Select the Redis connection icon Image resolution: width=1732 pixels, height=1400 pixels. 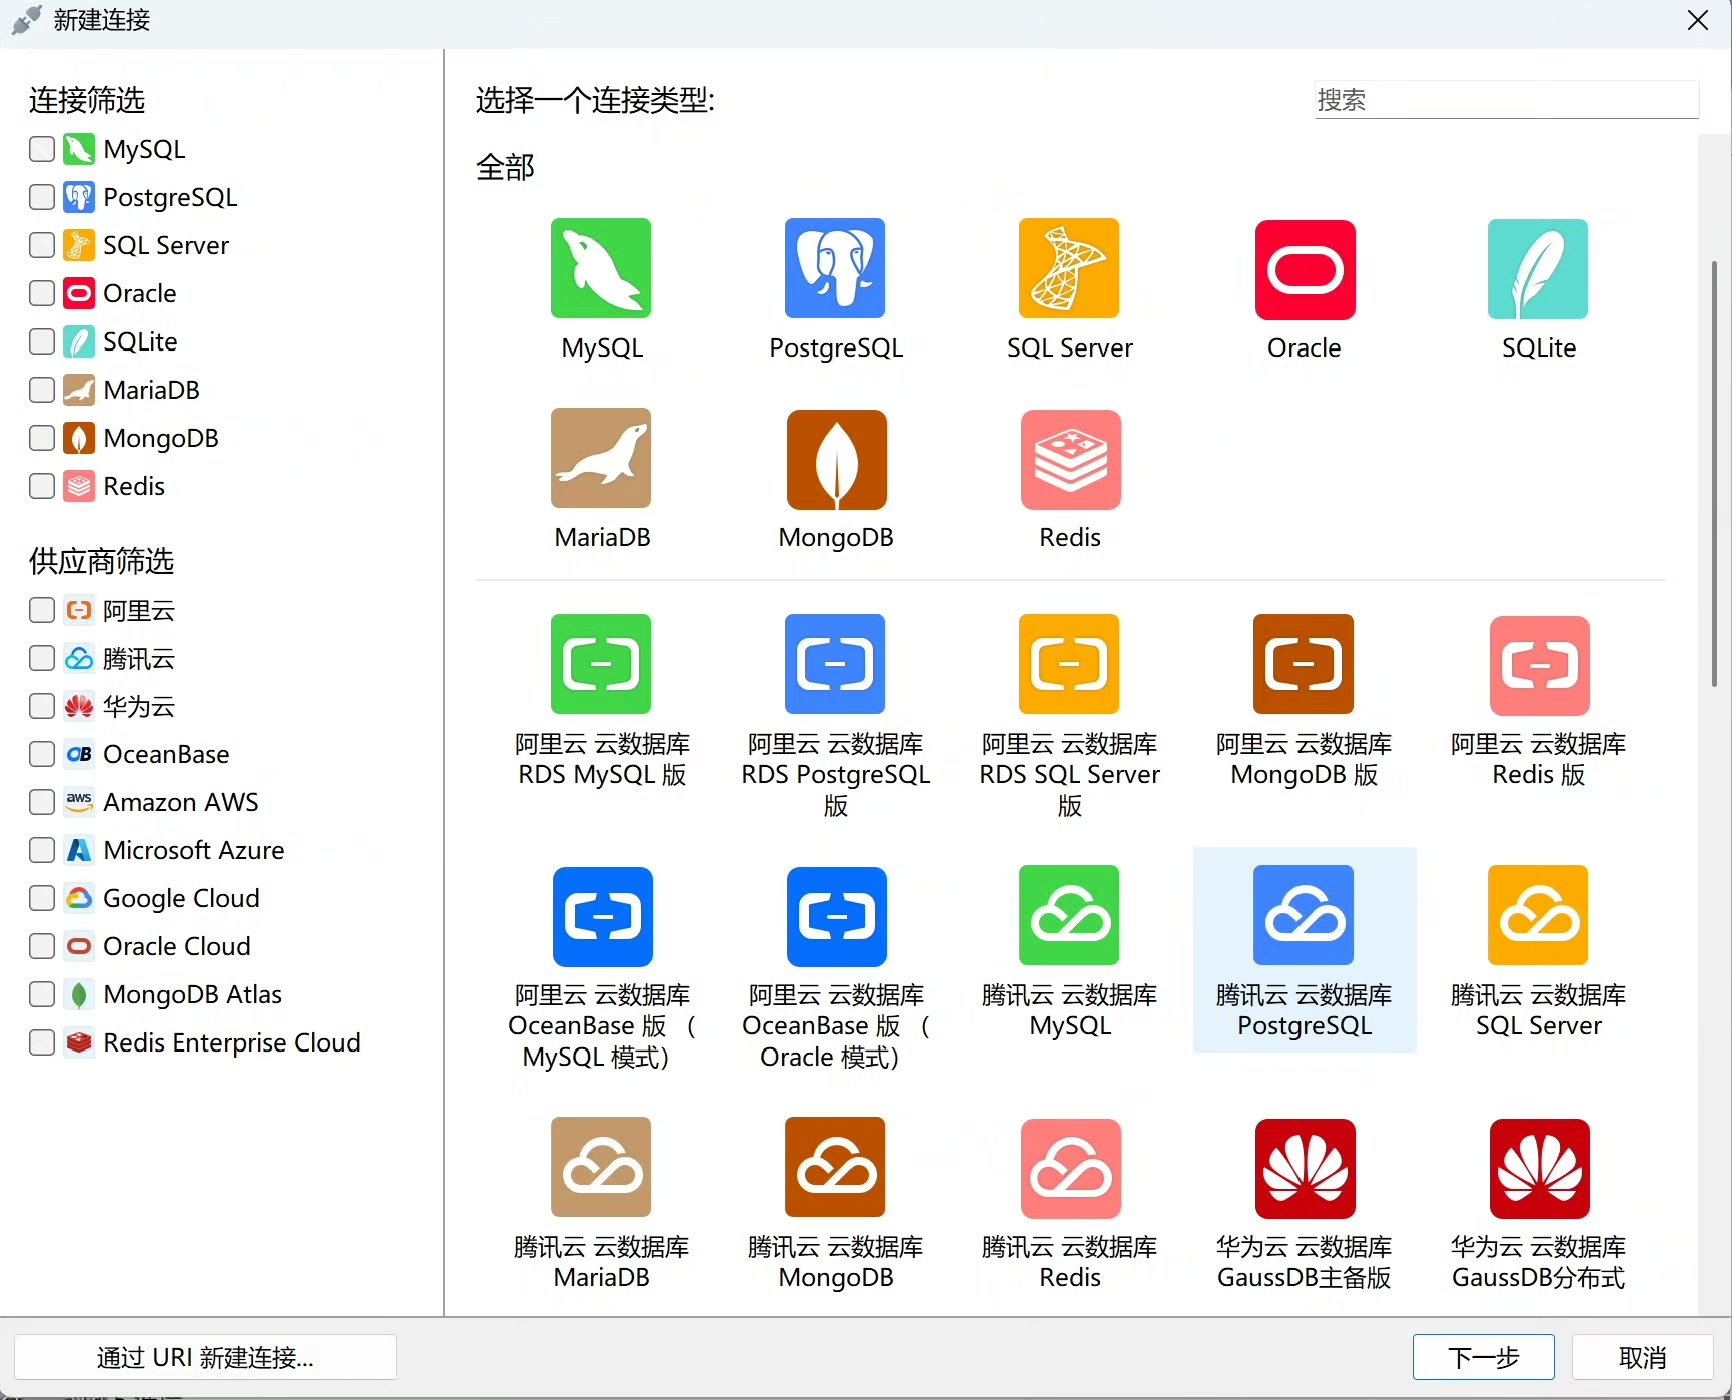pyautogui.click(x=1071, y=460)
